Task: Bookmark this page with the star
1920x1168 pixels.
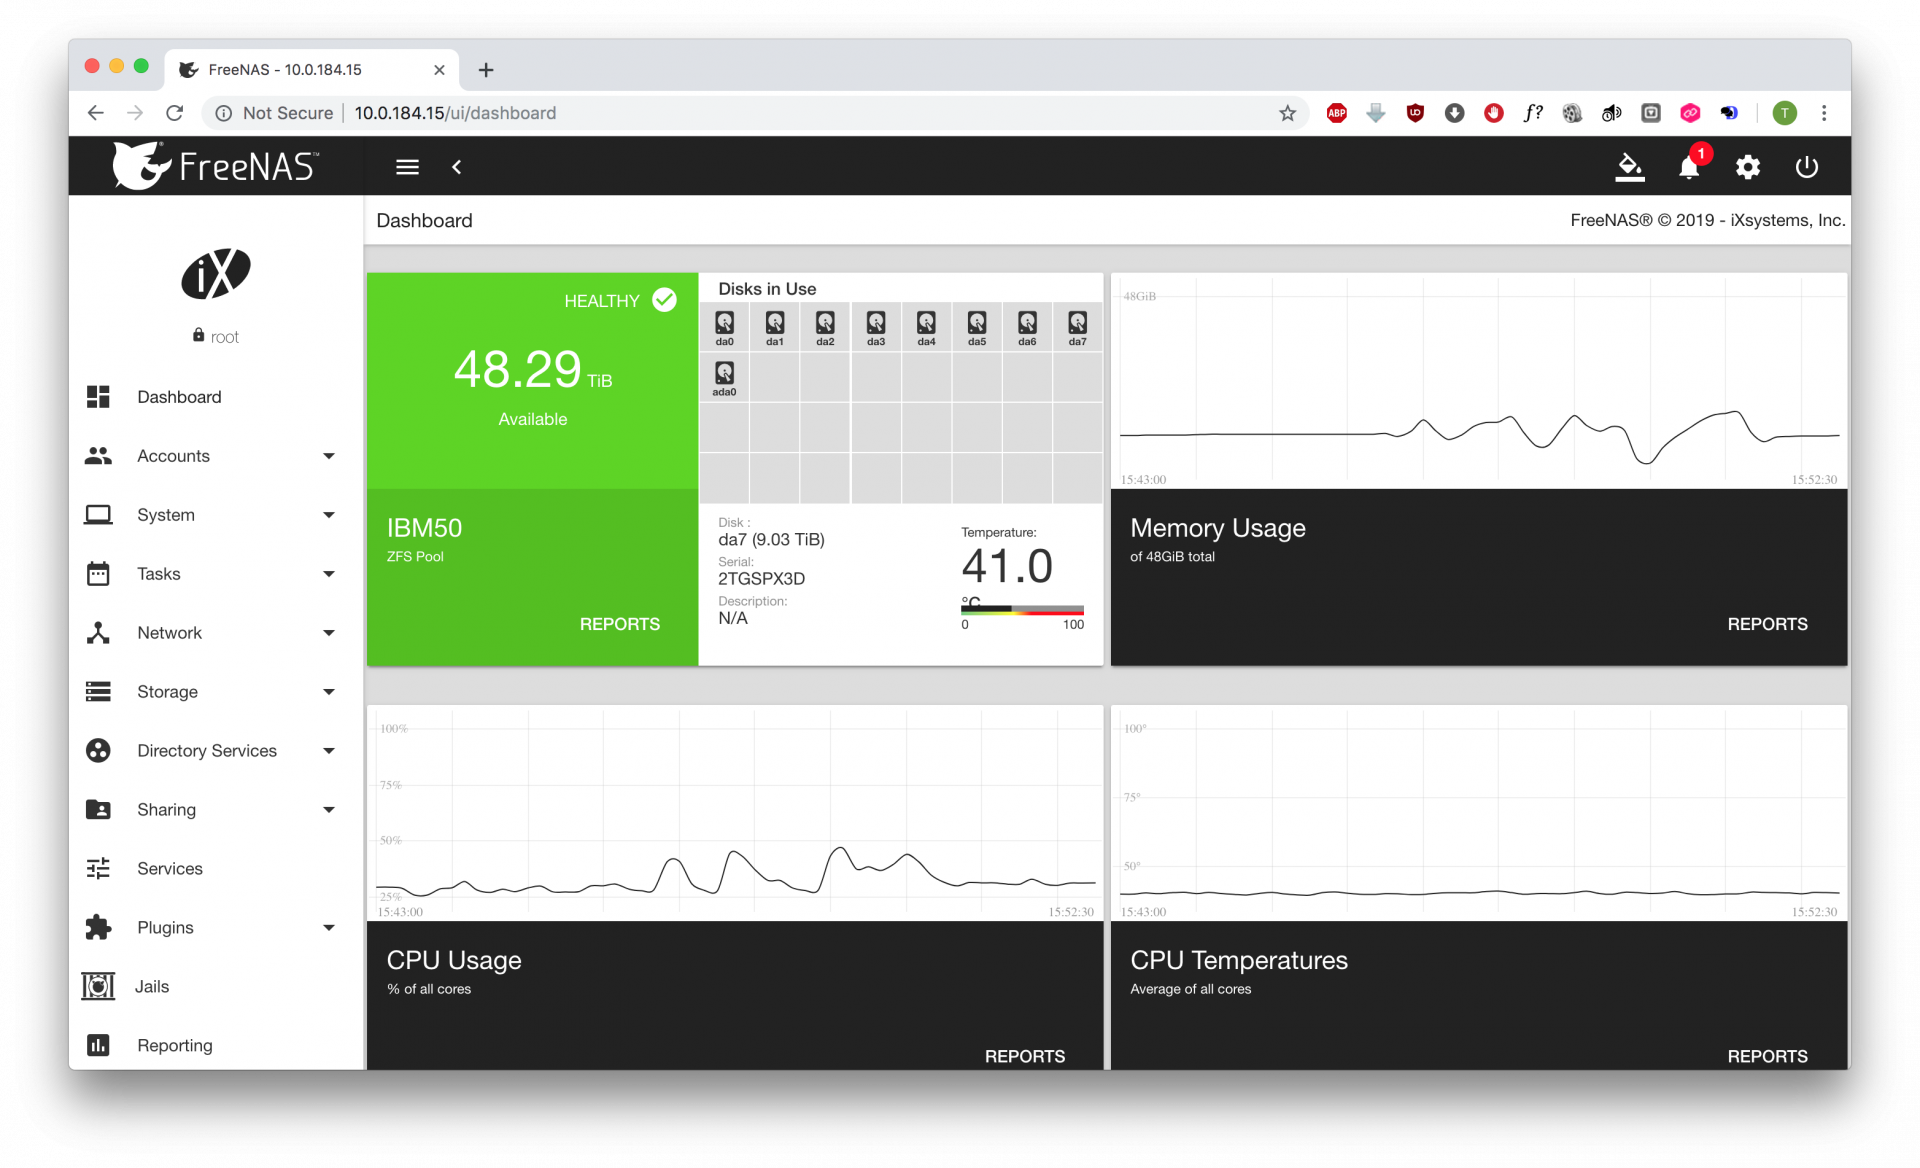Action: [1287, 113]
